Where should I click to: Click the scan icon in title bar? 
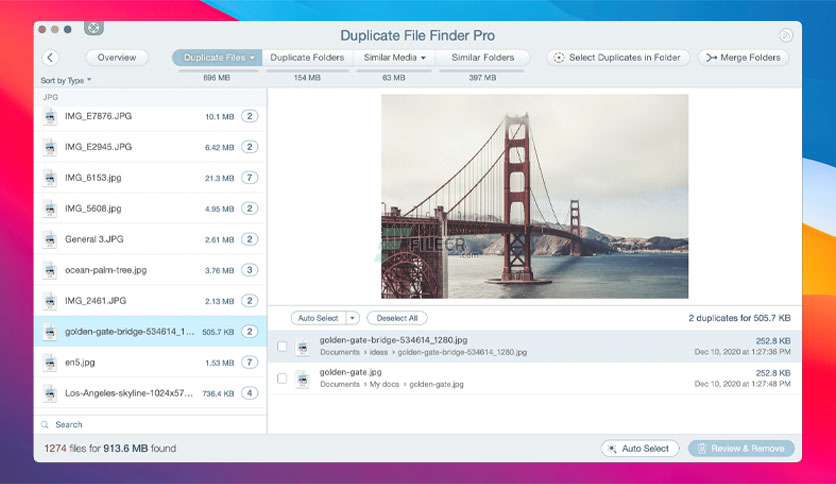[x=94, y=28]
